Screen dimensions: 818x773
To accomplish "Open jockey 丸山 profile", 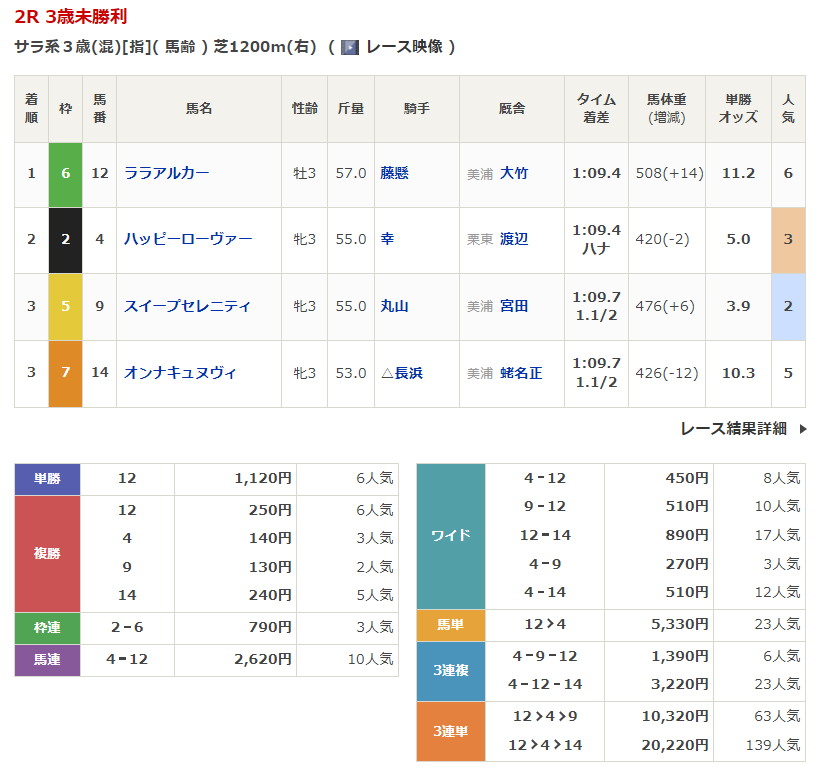I will pyautogui.click(x=395, y=306).
